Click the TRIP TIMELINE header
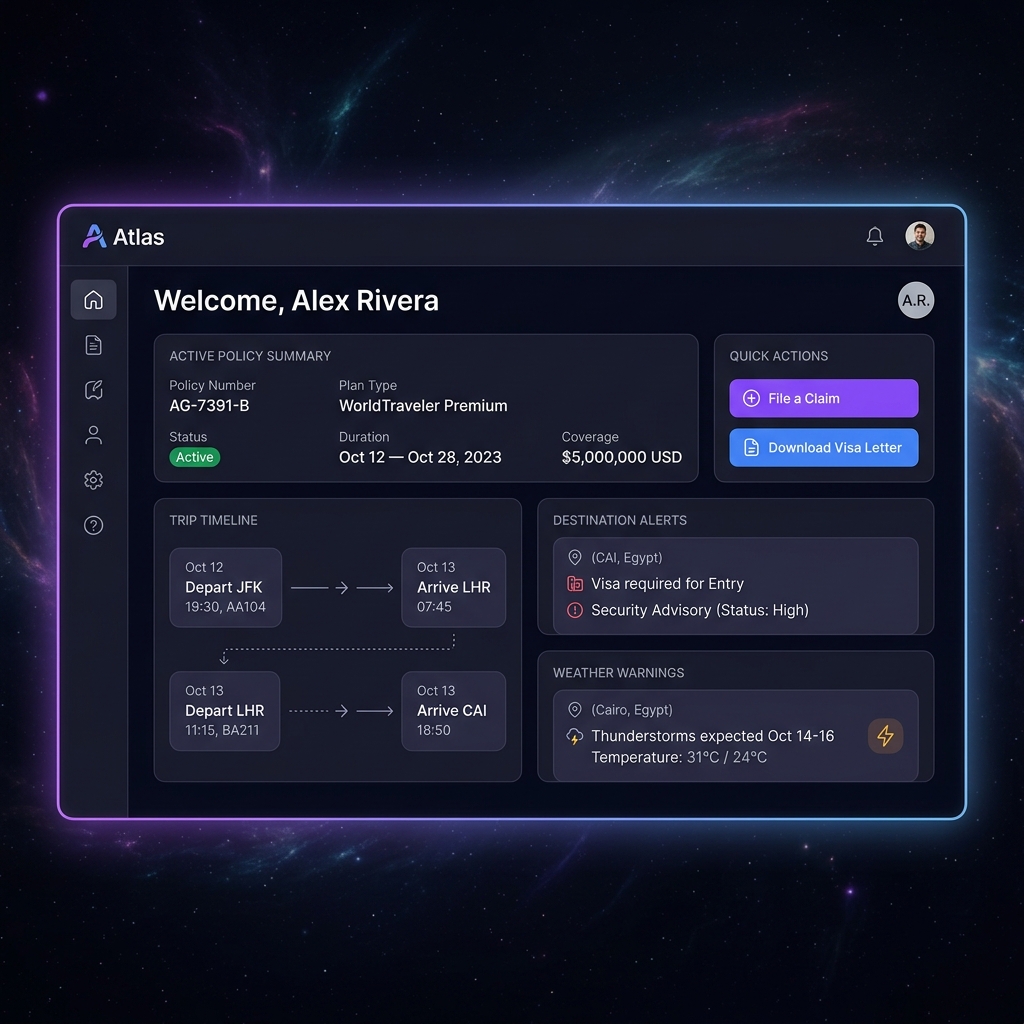Viewport: 1024px width, 1024px height. 214,520
